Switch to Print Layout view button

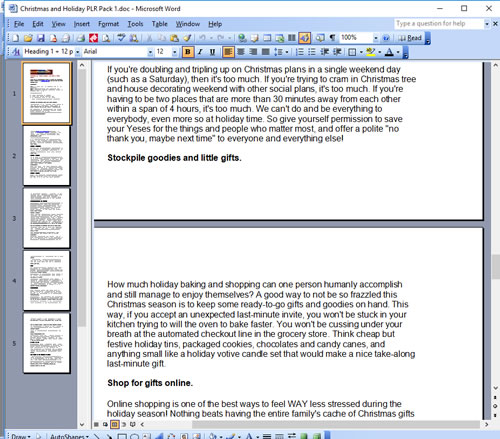(x=114, y=424)
